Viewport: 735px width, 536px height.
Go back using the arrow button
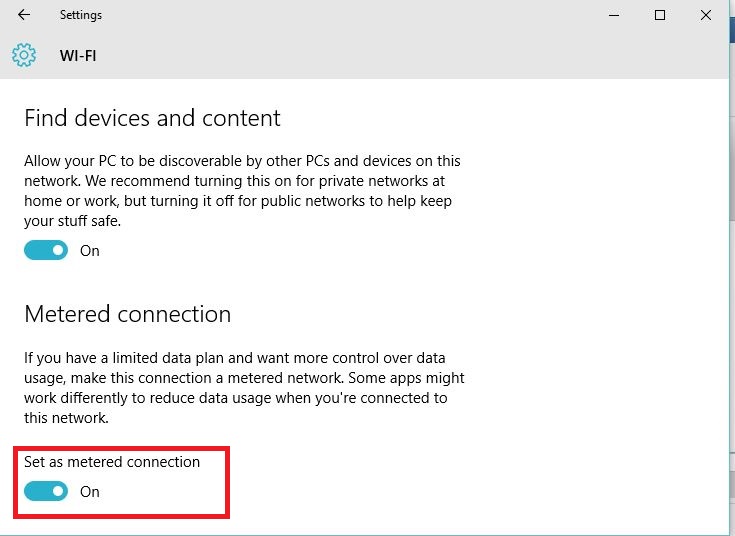point(24,15)
